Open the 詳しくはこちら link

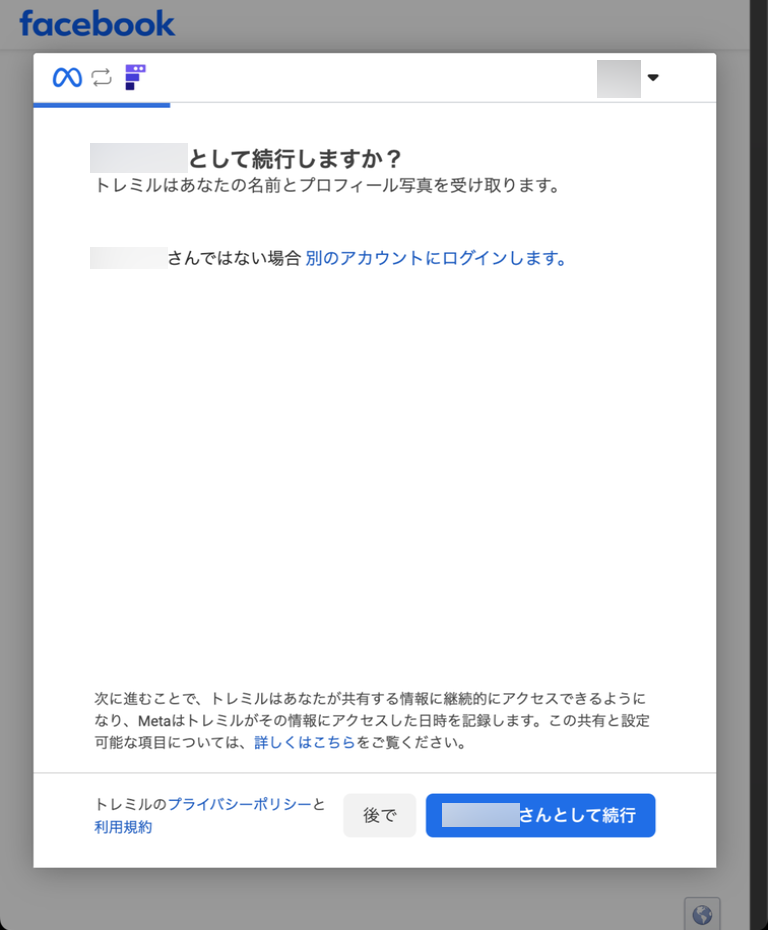pos(304,743)
